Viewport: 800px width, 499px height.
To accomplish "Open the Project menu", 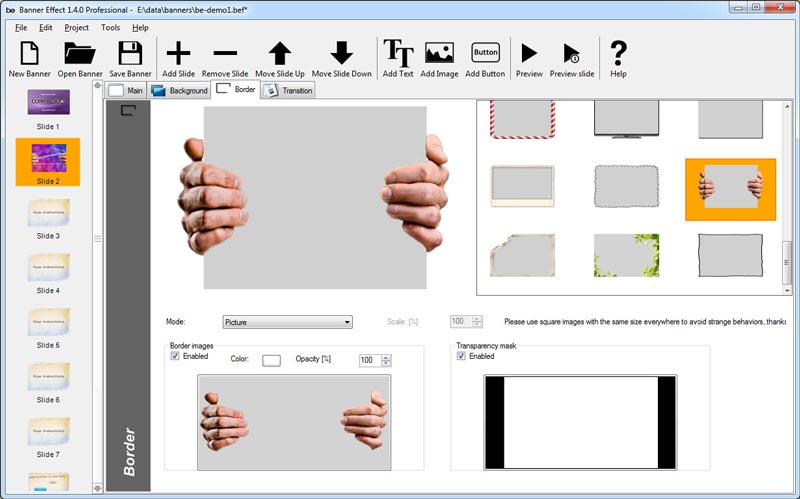I will tap(76, 27).
